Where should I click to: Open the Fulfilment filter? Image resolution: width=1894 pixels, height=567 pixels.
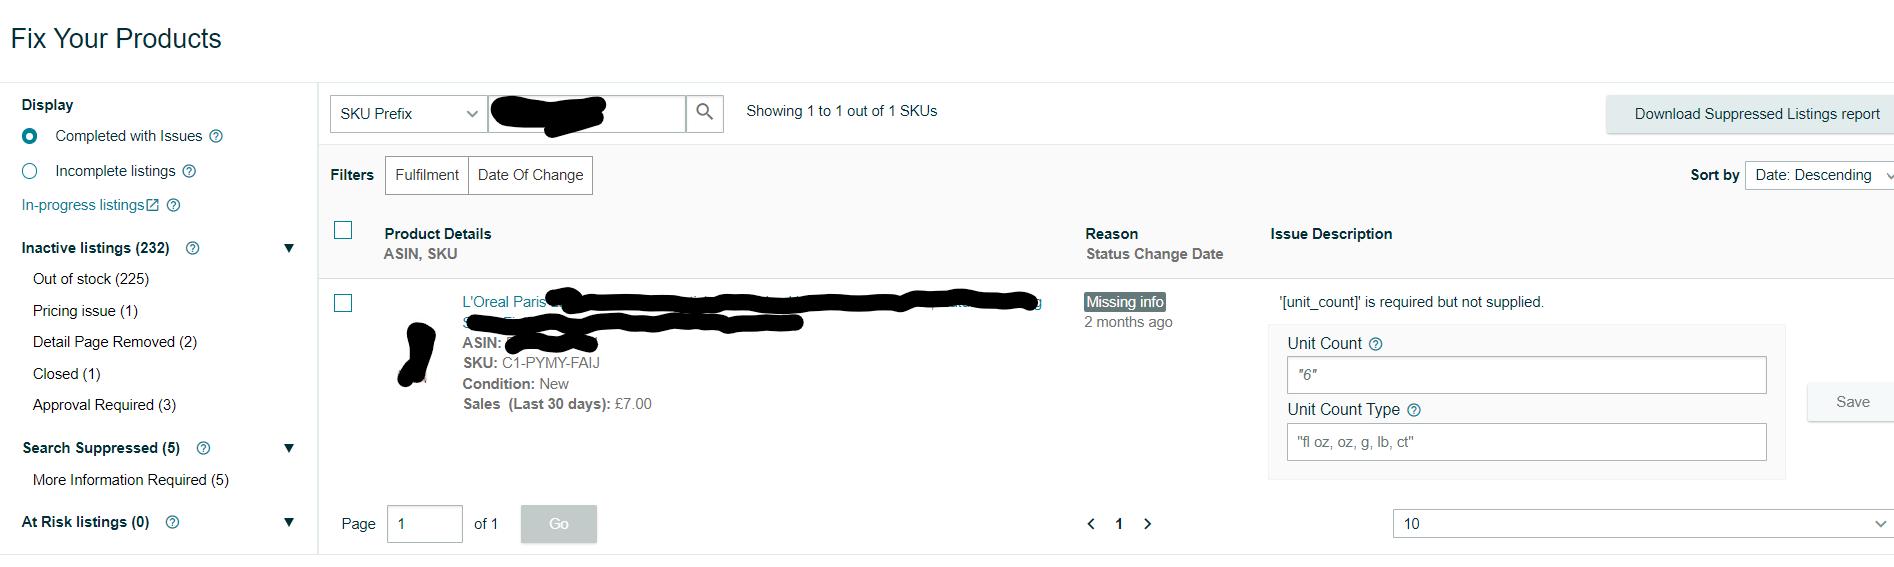click(x=427, y=175)
